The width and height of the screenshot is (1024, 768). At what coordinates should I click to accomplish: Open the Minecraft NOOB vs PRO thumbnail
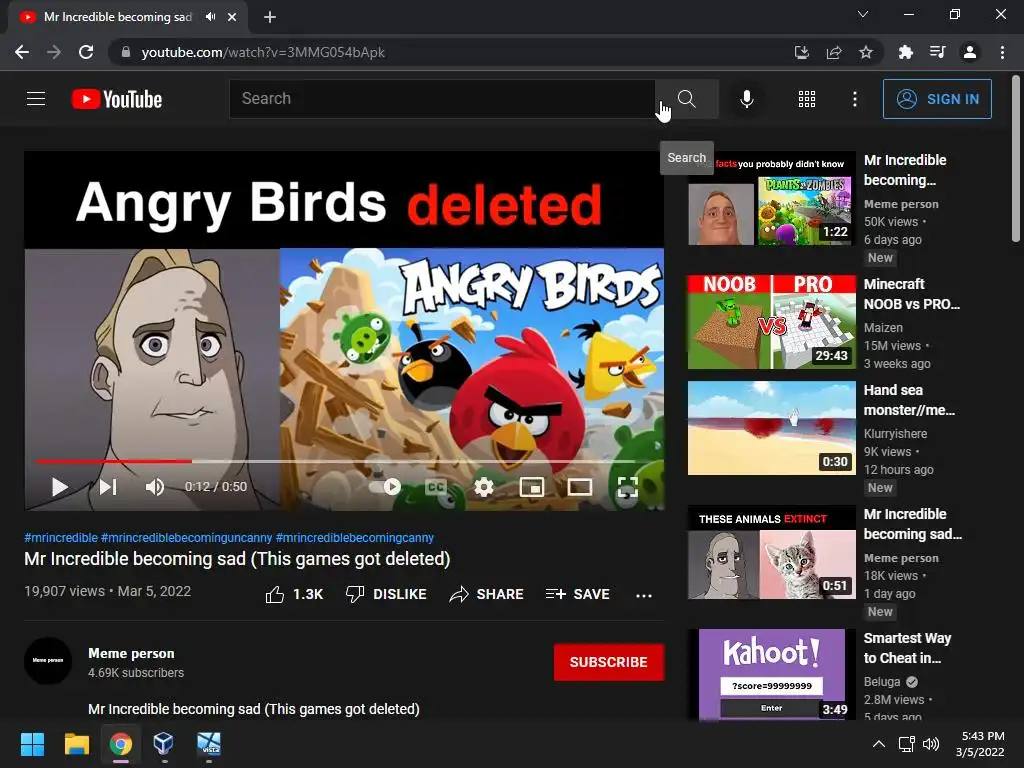pos(771,322)
